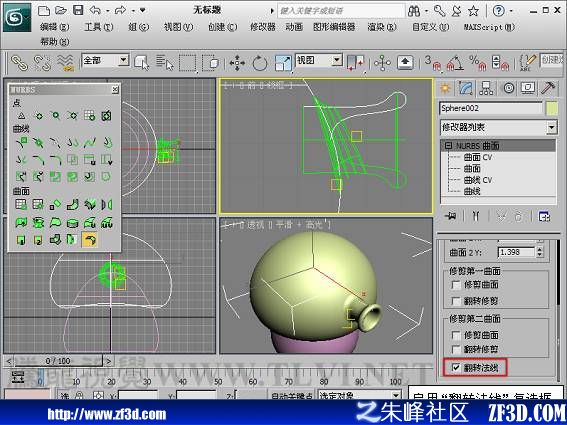Image resolution: width=567 pixels, height=425 pixels.
Task: Click the highlighted Create Fillet Surface tool
Action: (x=90, y=239)
